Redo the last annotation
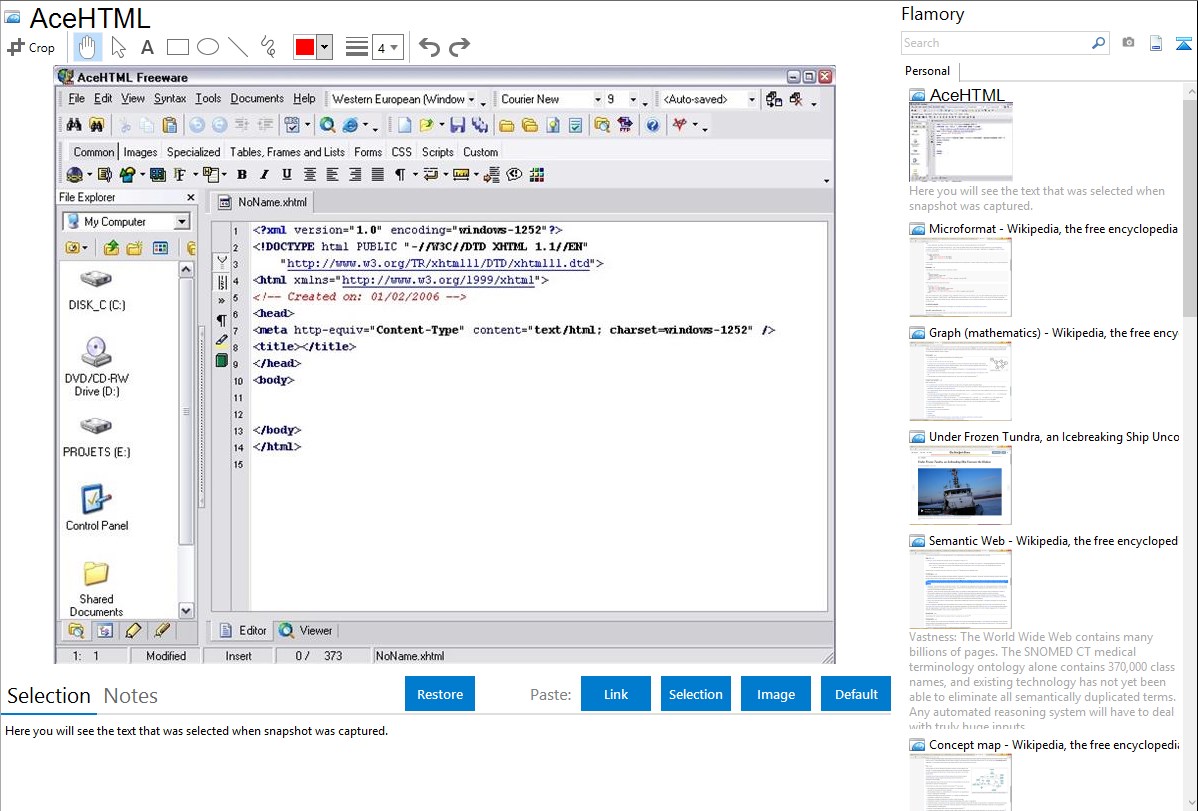This screenshot has height=811, width=1198. [x=460, y=47]
